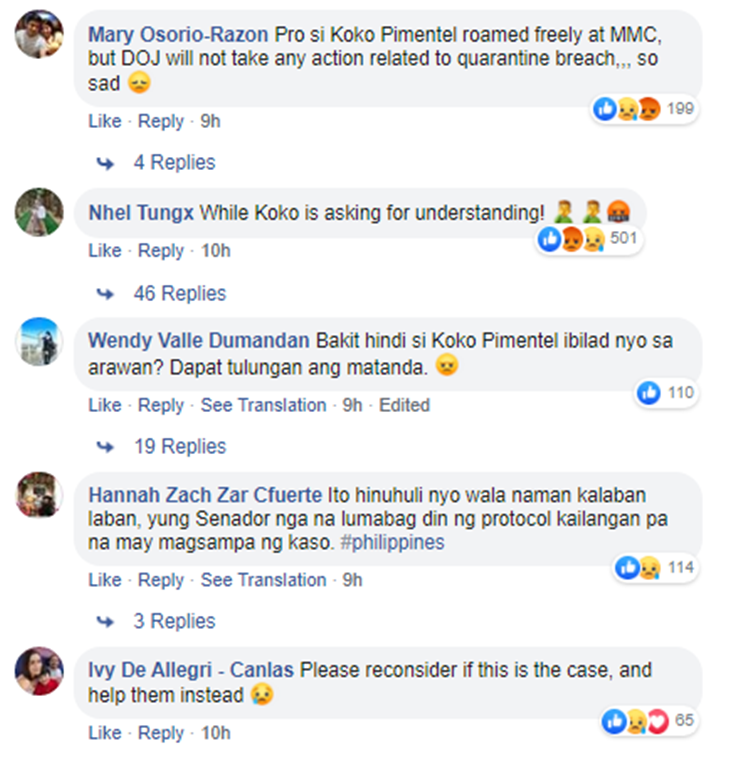Screen dimensions: 750x758
Task: Expand 3 Replies under Hannah's comment
Action: pos(174,621)
